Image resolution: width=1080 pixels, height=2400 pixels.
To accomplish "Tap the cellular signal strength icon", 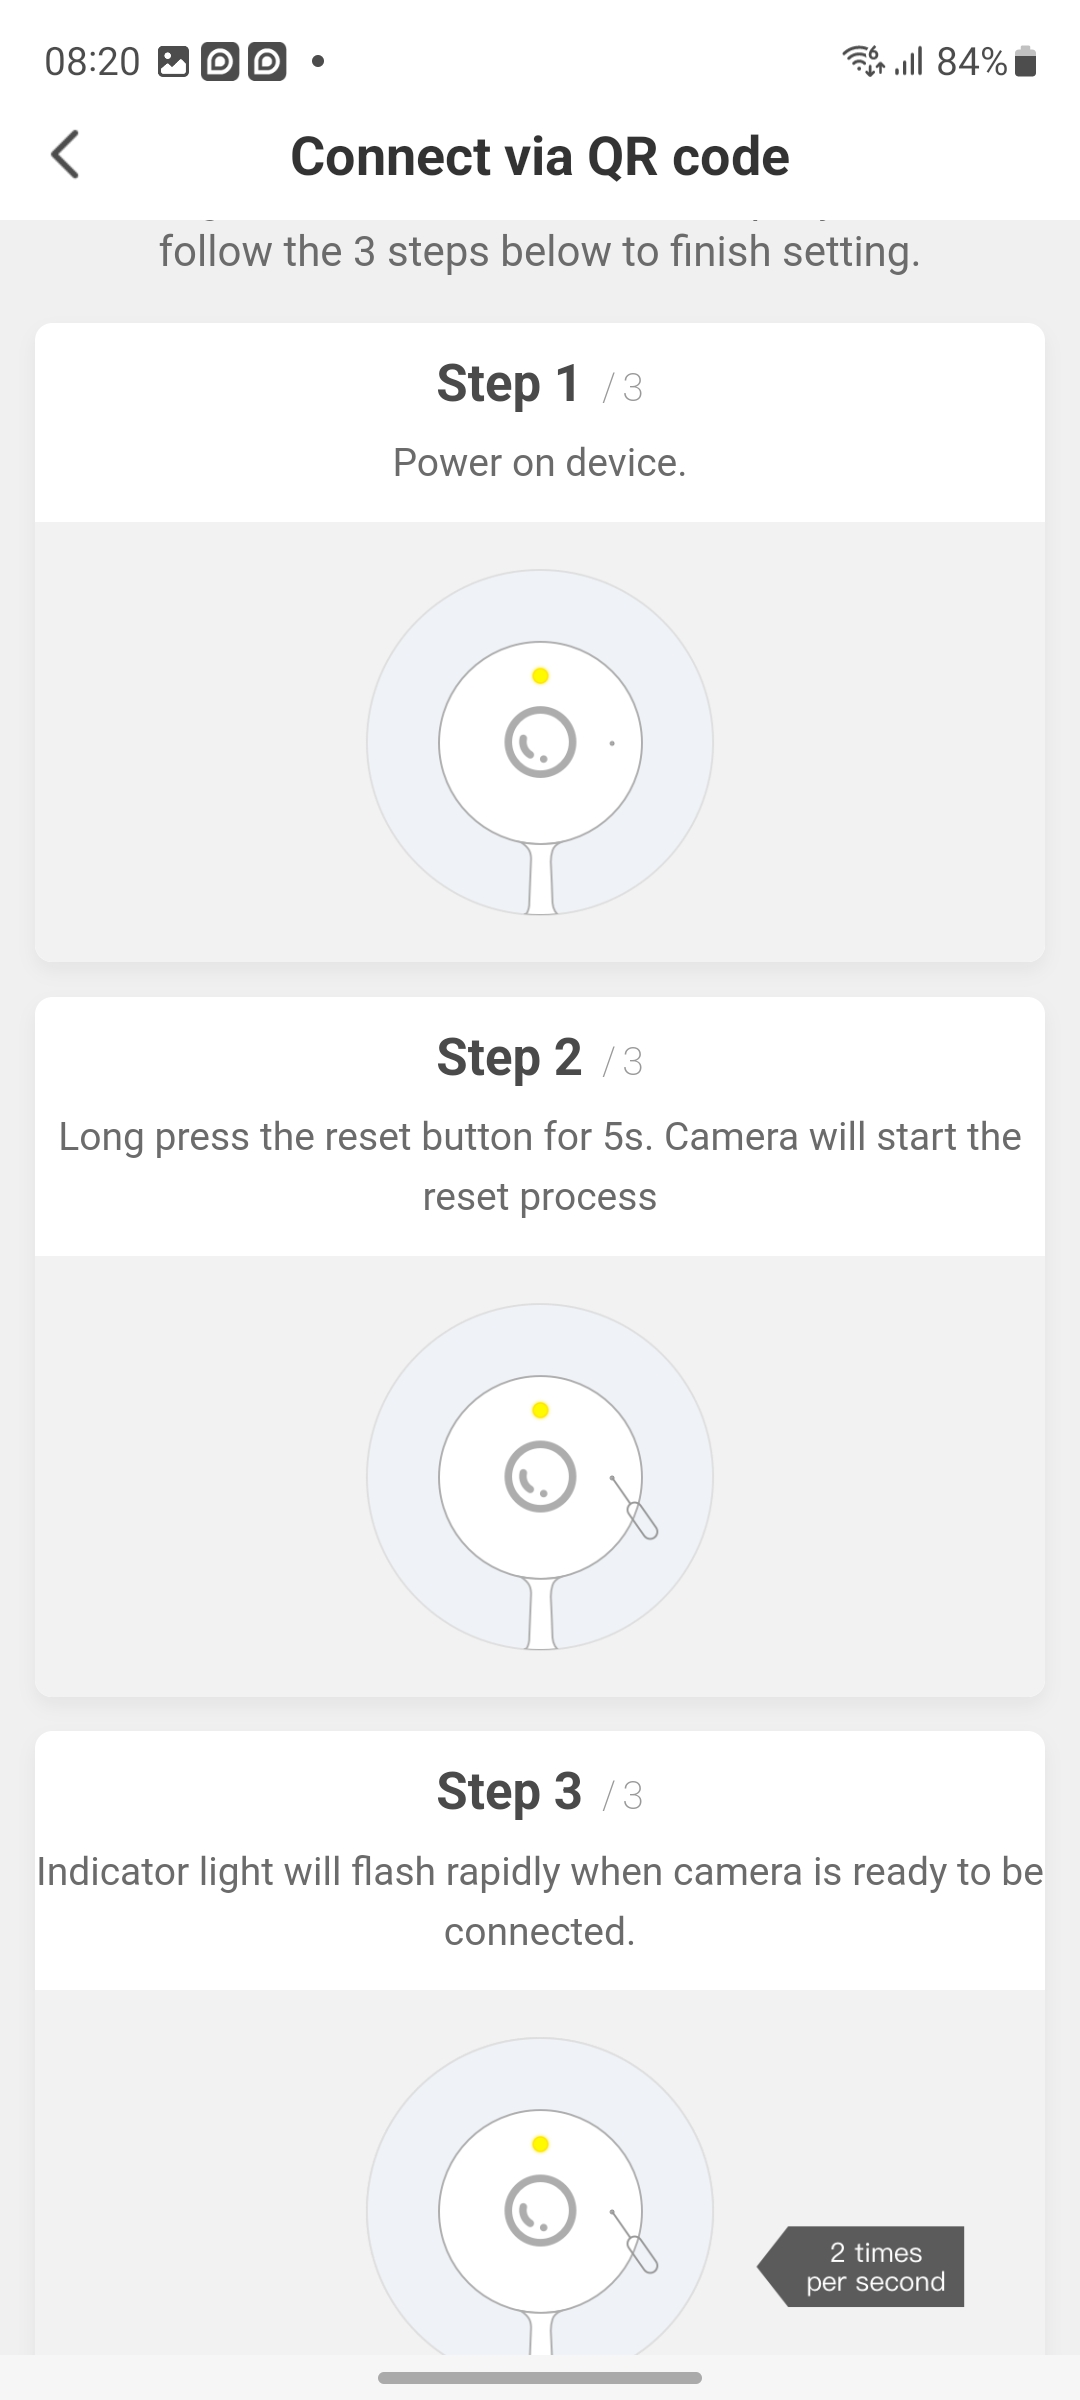I will pyautogui.click(x=908, y=62).
